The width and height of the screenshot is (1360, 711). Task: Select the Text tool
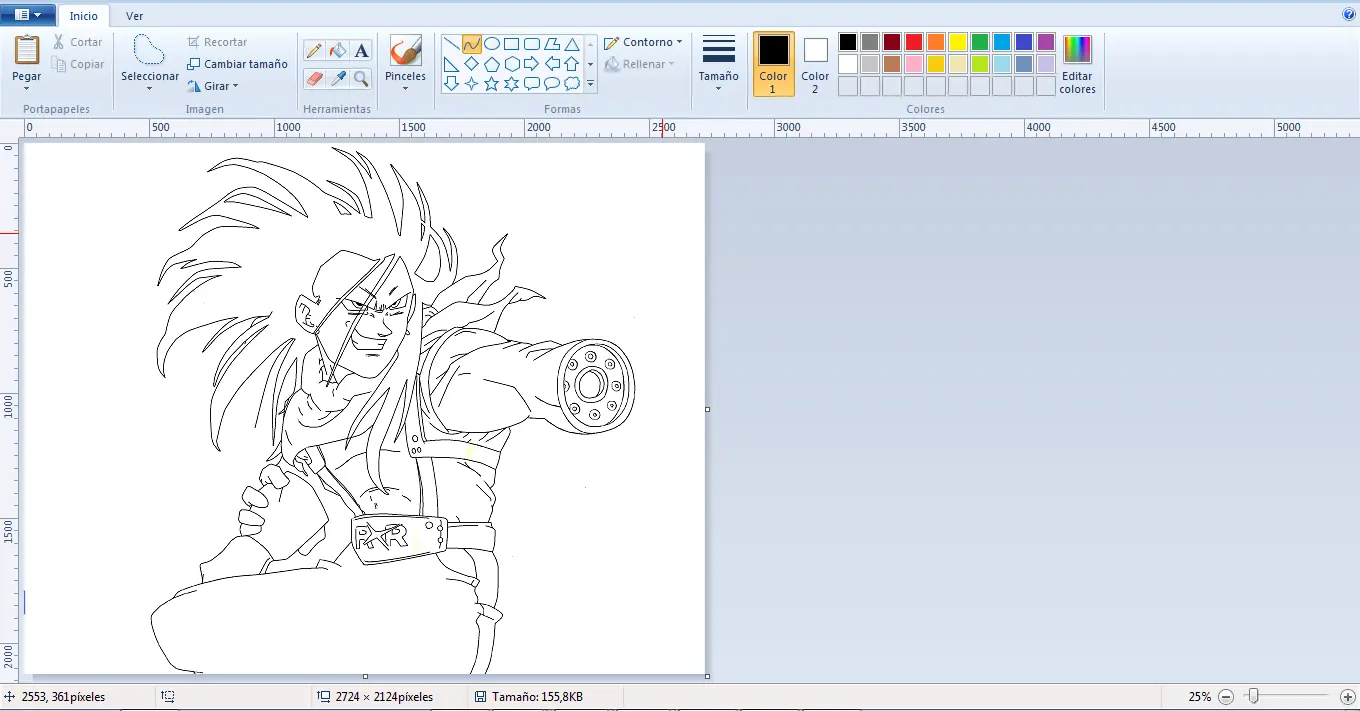362,50
